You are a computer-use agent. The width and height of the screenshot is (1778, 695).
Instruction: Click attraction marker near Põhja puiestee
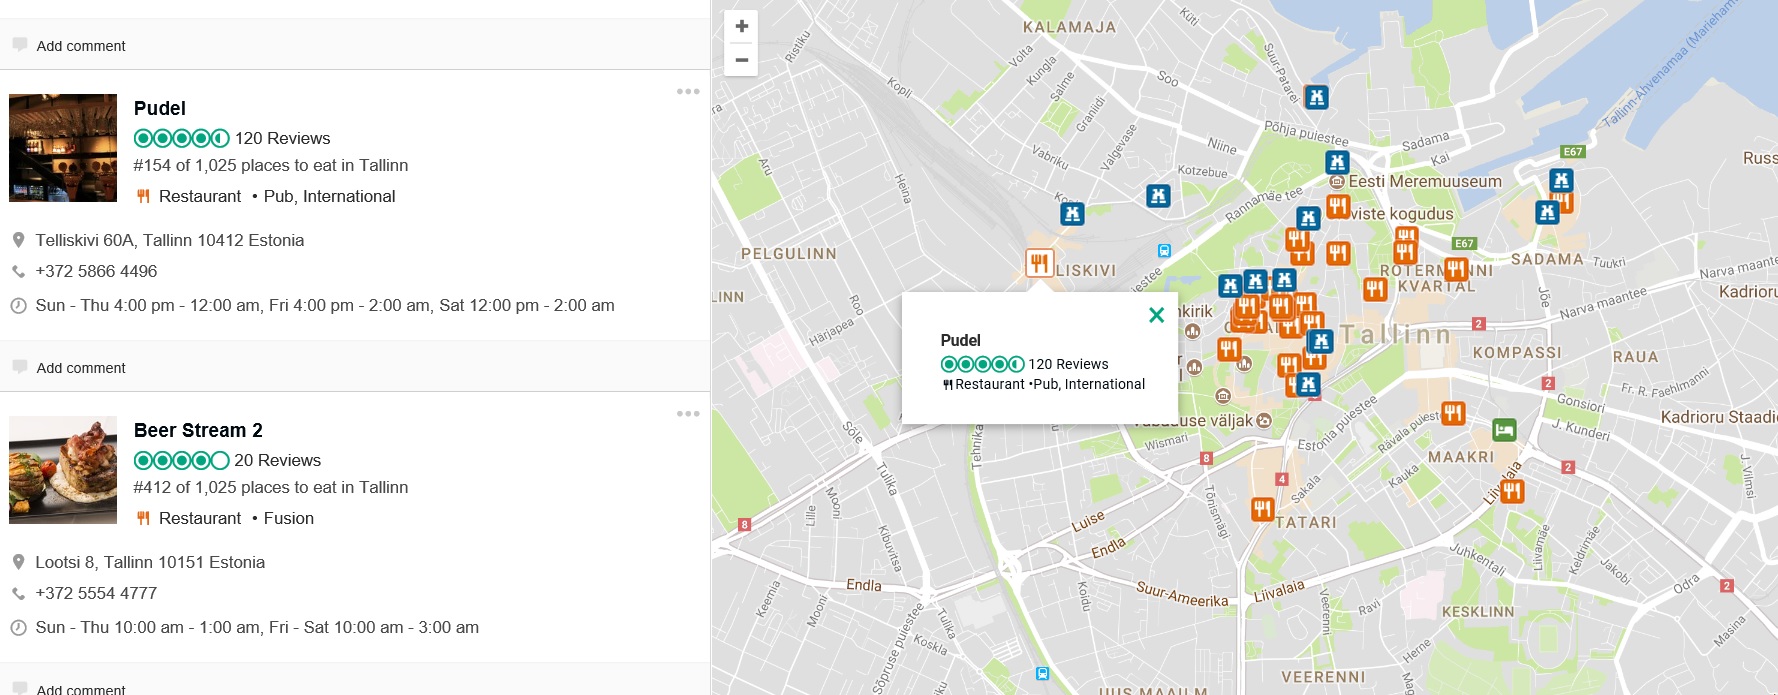click(x=1316, y=97)
